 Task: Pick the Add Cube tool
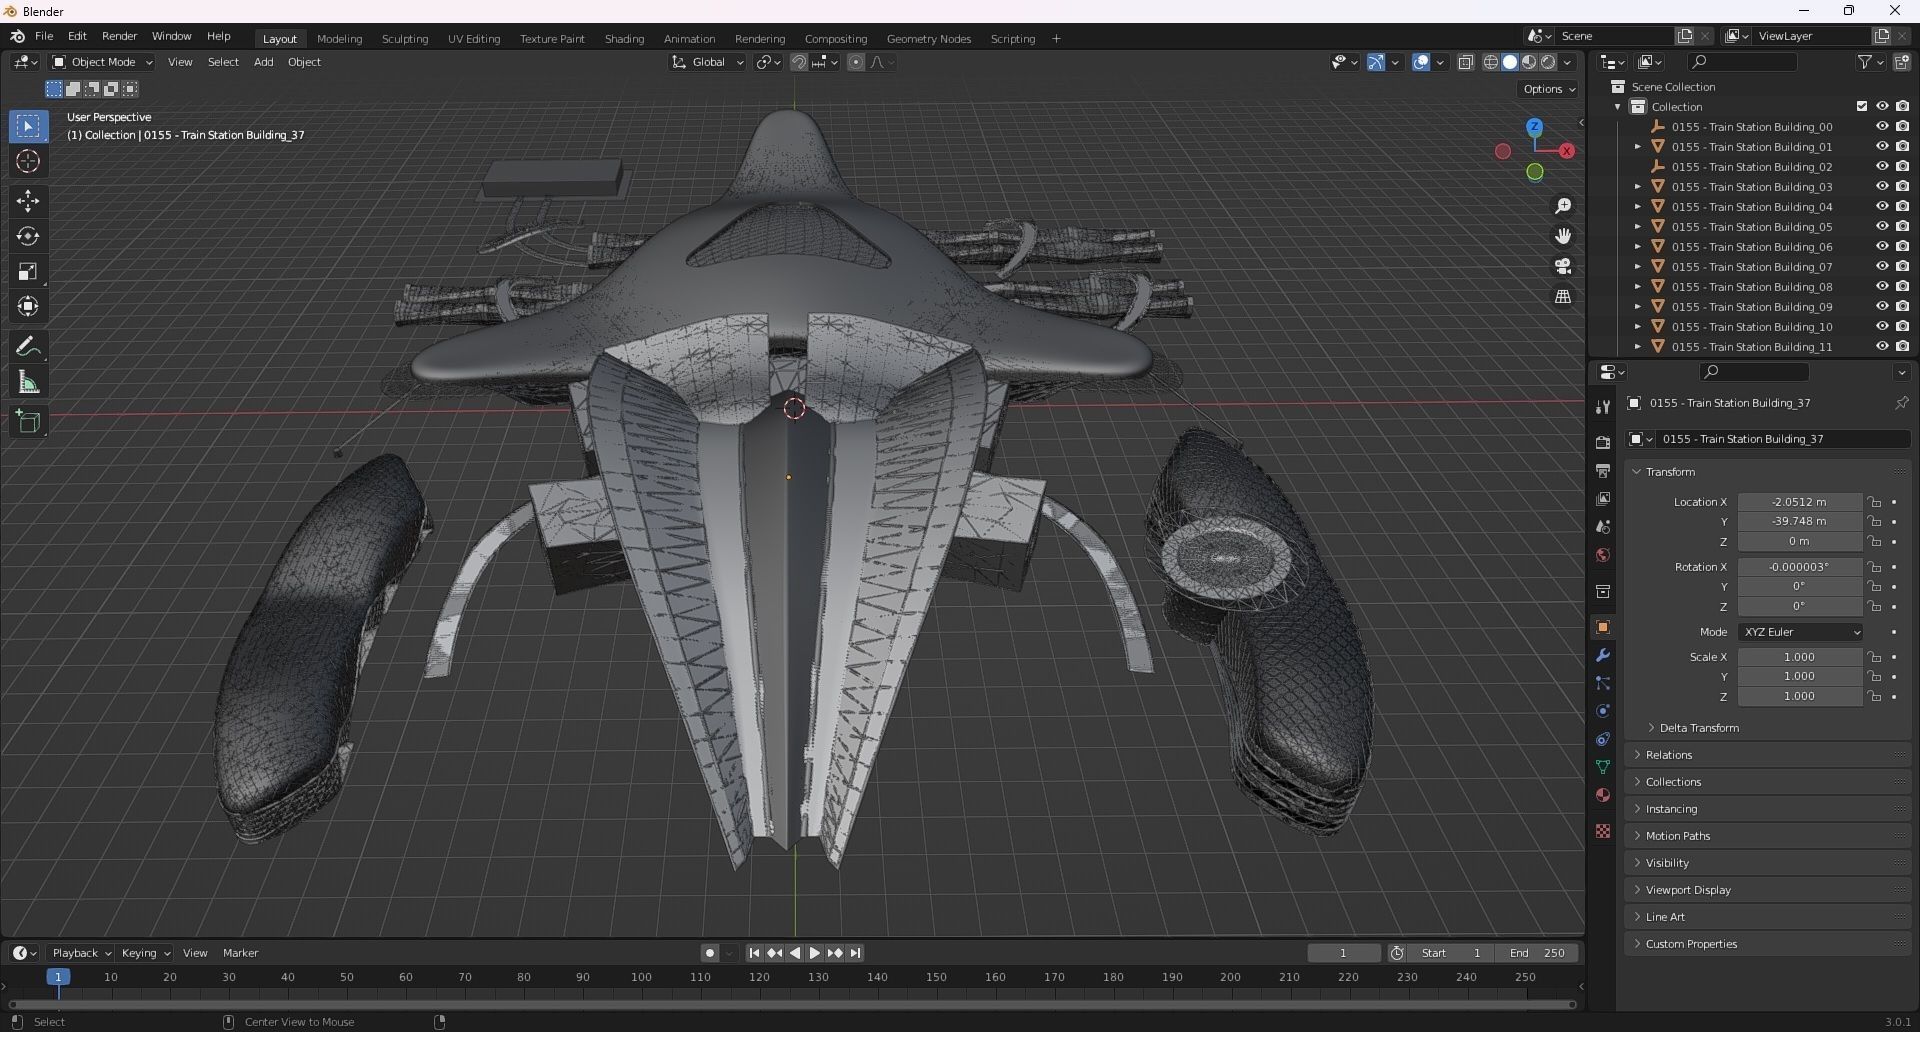(28, 422)
